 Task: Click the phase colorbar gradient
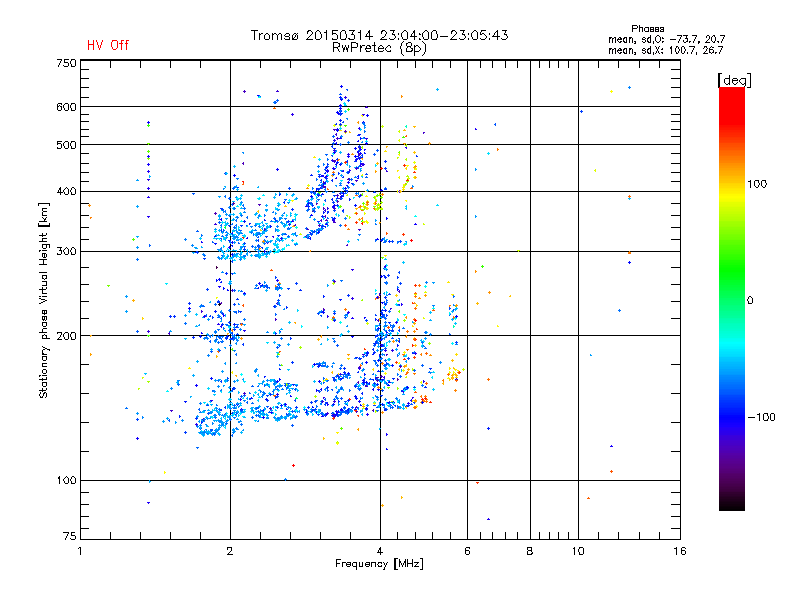pos(732,298)
